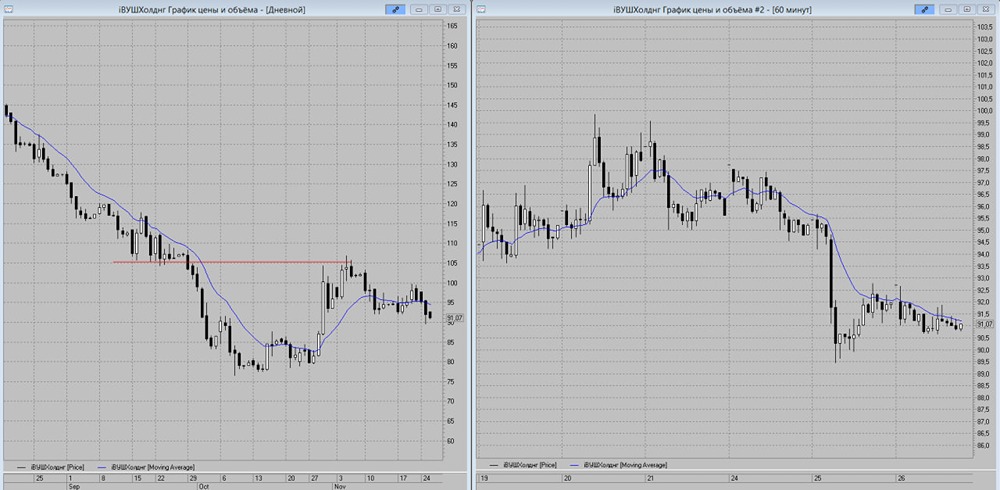This screenshot has height=490, width=1000.
Task: Click the 91,07 current price label on the daily chart
Action: [x=455, y=318]
